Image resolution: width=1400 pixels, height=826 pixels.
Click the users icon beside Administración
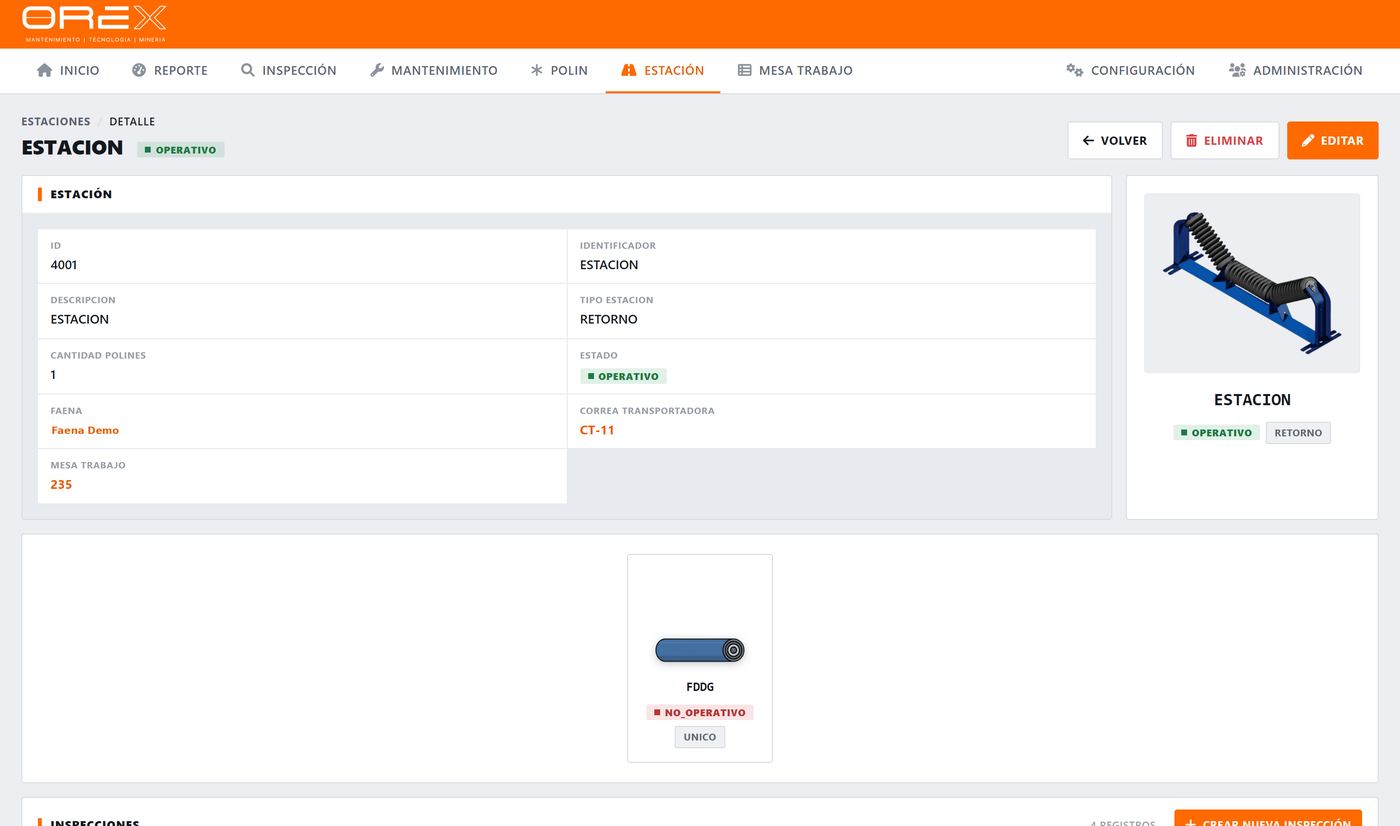[1237, 70]
